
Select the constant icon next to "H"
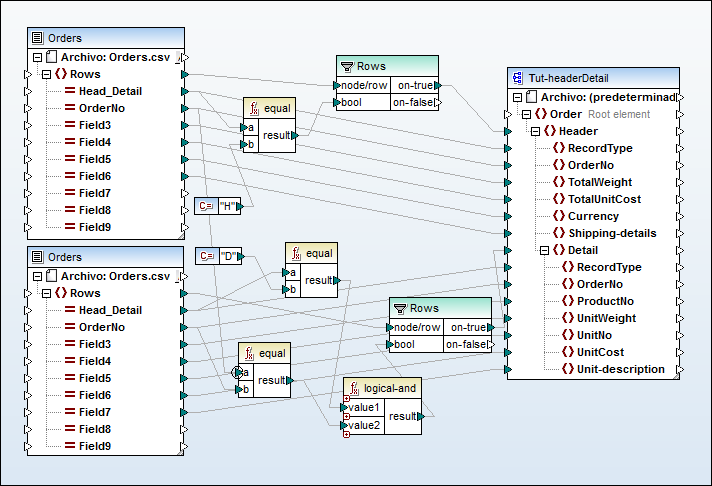point(207,206)
